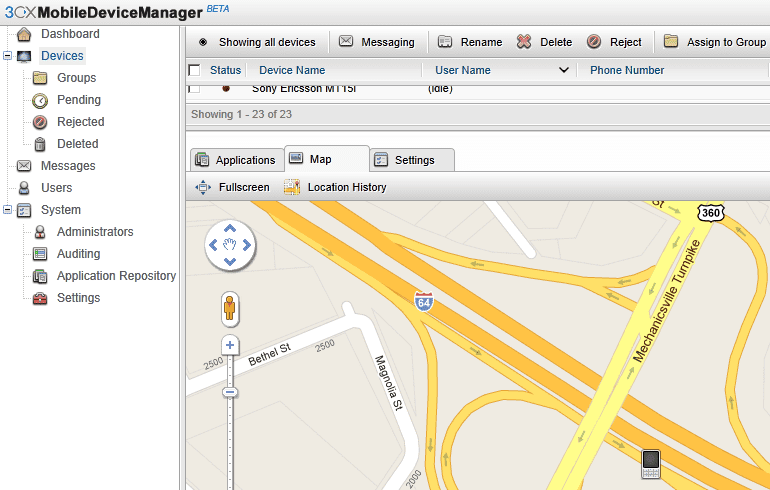This screenshot has width=770, height=490.
Task: Switch to the Applications tab
Action: click(x=235, y=160)
